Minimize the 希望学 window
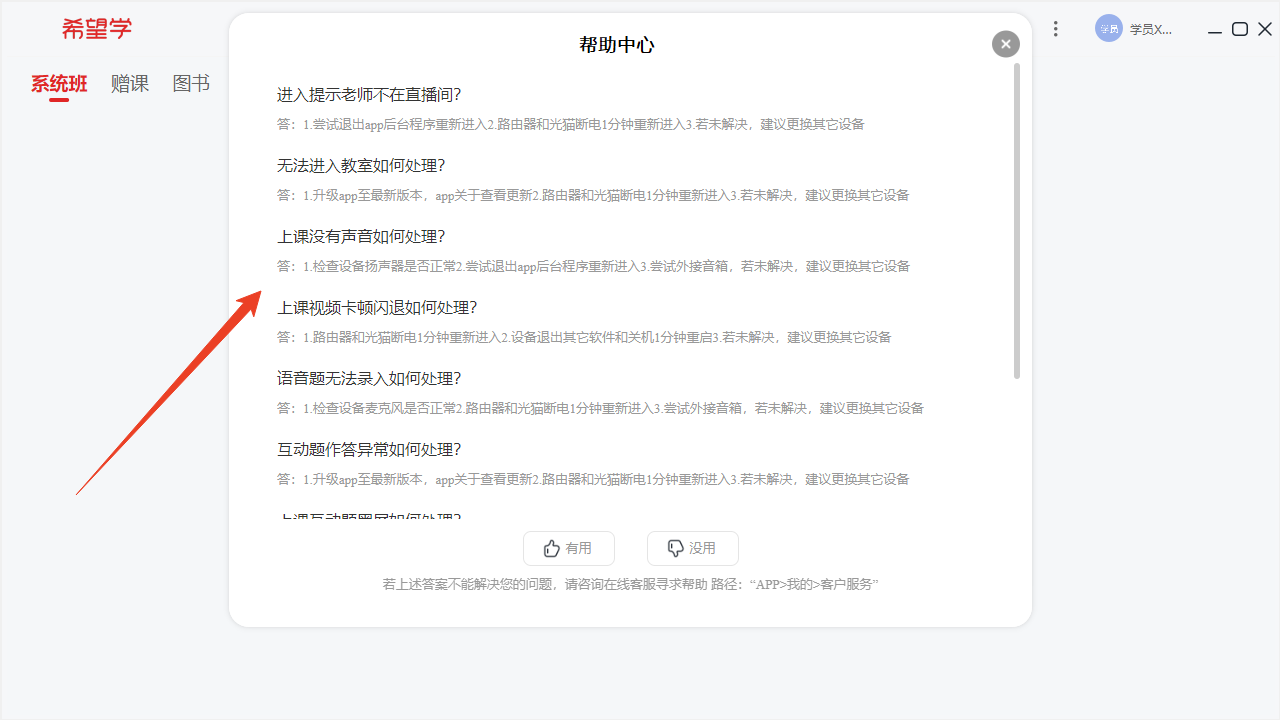This screenshot has height=721, width=1281. (1215, 30)
